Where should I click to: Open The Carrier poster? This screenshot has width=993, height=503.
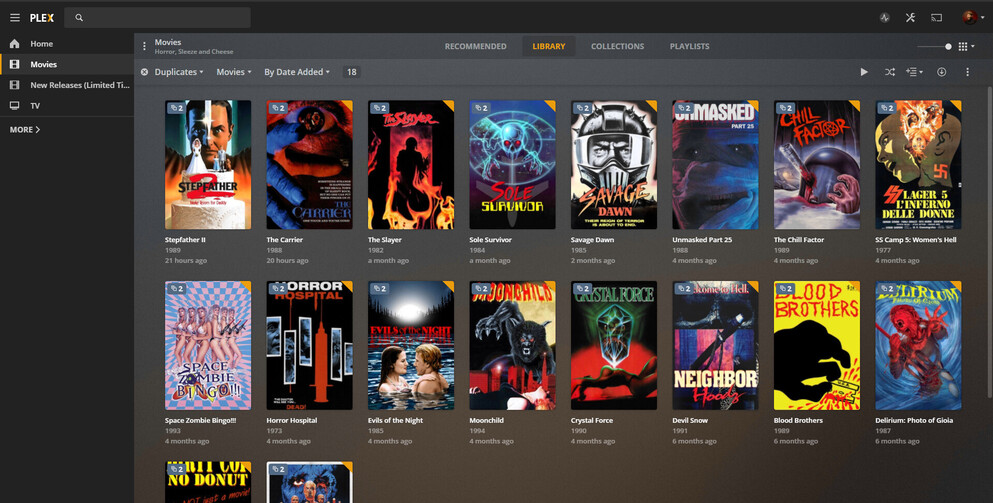(x=310, y=165)
